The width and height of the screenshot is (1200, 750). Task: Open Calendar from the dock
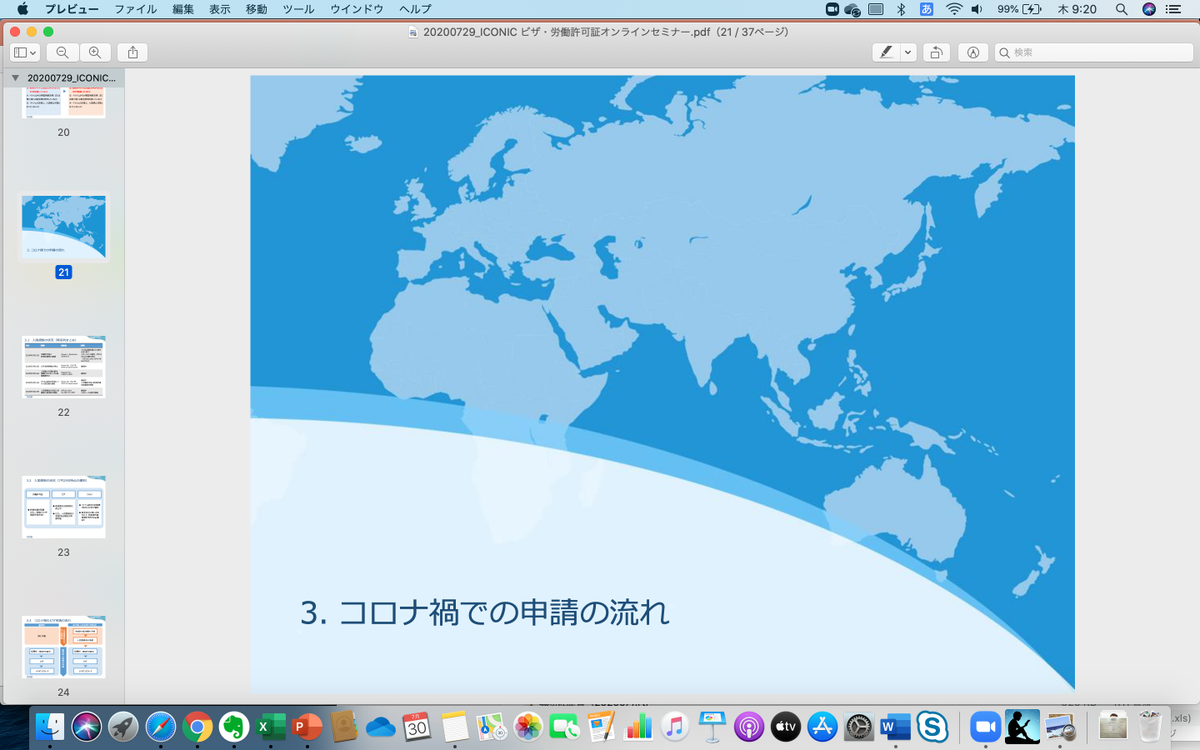[x=417, y=726]
